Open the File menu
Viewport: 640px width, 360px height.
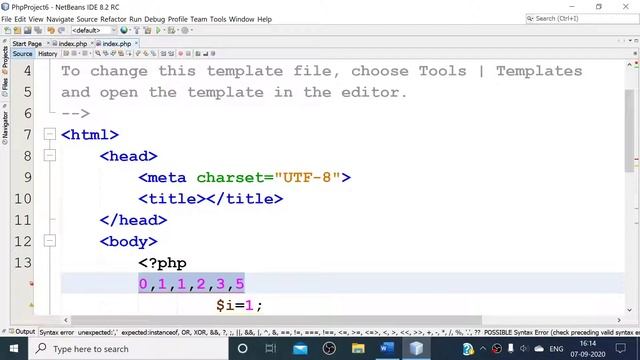(7, 19)
